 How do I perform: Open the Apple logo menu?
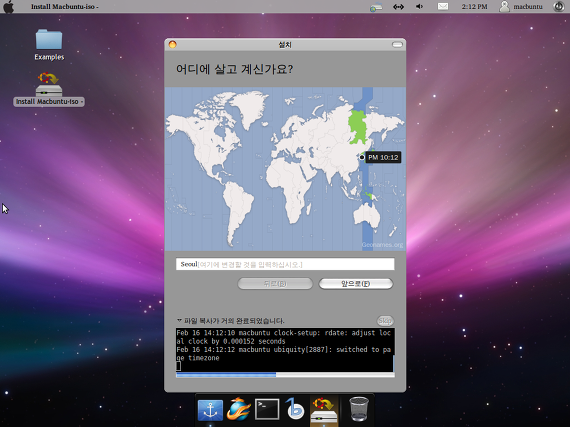coord(8,7)
